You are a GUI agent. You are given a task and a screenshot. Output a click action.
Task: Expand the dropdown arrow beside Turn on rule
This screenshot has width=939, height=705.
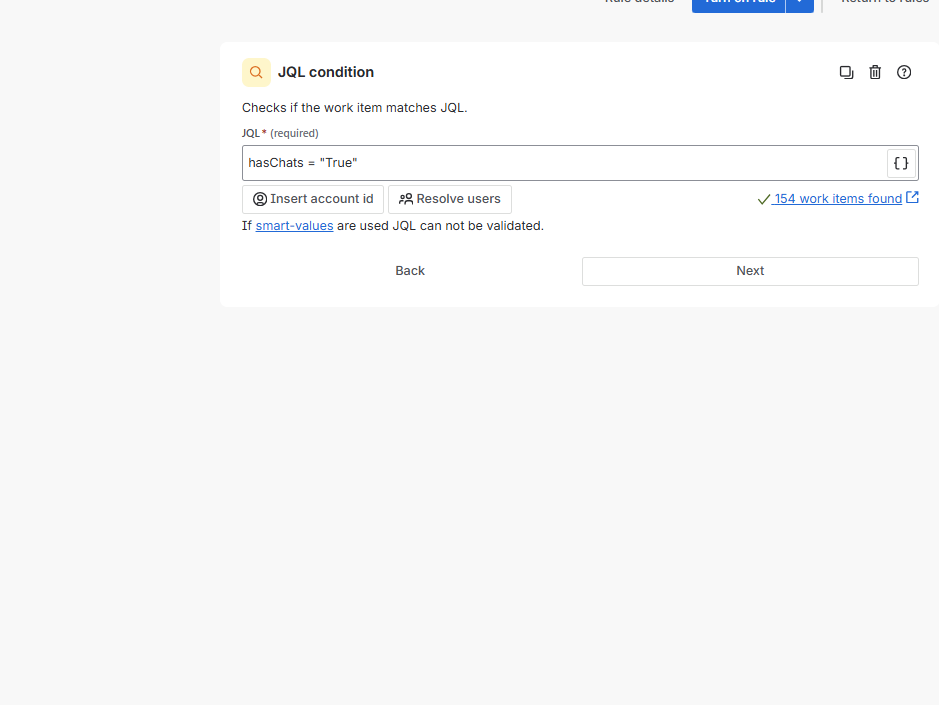coord(800,3)
